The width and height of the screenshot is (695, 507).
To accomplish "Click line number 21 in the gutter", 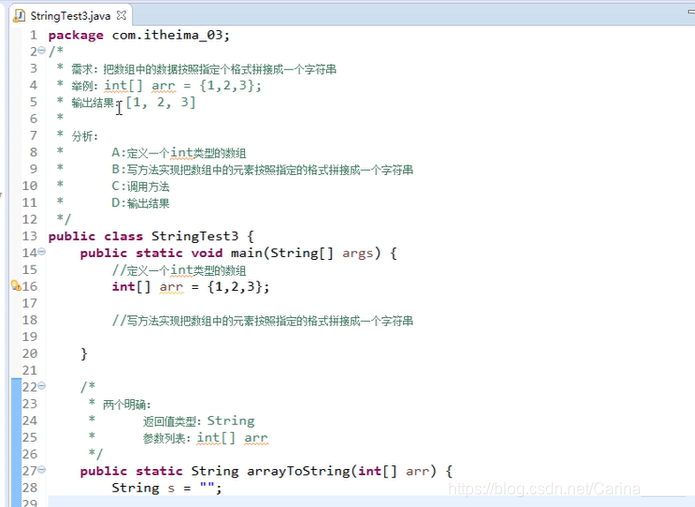I will (x=30, y=370).
